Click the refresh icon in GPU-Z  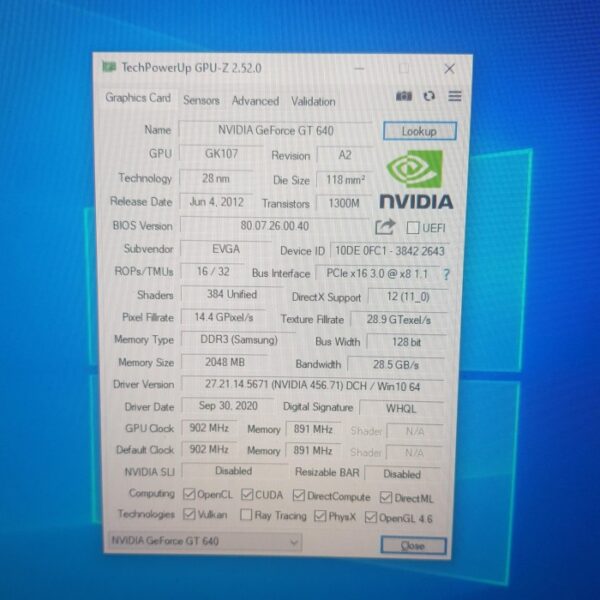tap(429, 96)
